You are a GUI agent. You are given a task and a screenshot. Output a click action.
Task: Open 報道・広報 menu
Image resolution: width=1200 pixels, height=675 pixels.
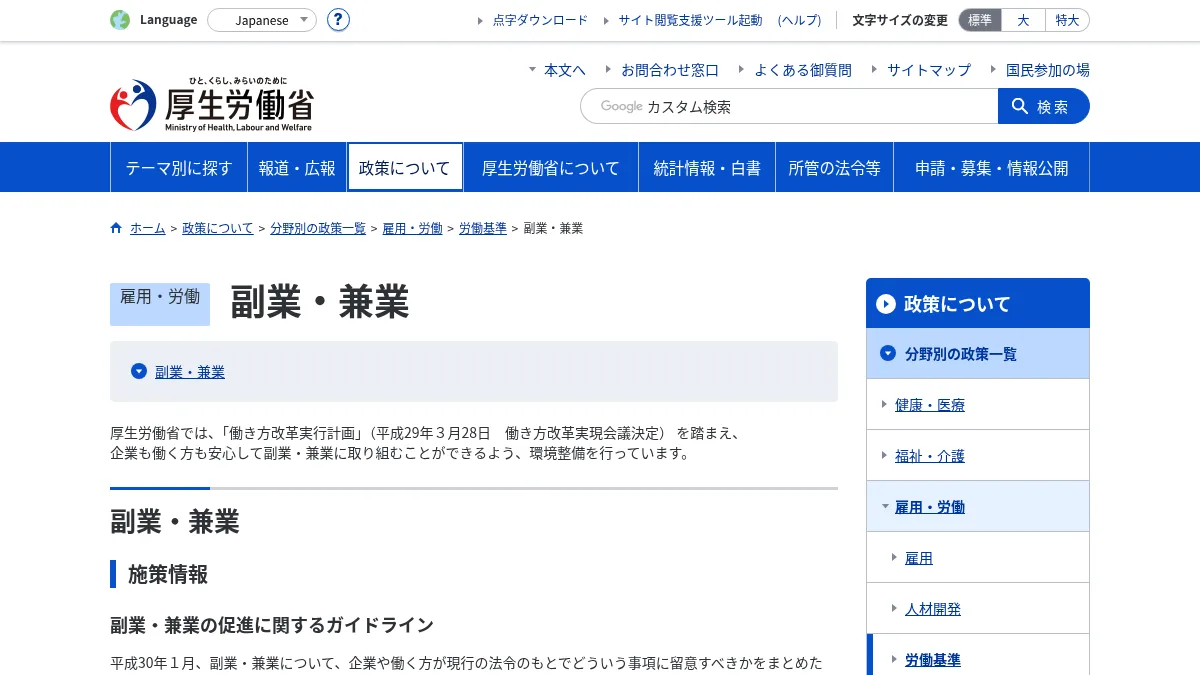pos(297,167)
